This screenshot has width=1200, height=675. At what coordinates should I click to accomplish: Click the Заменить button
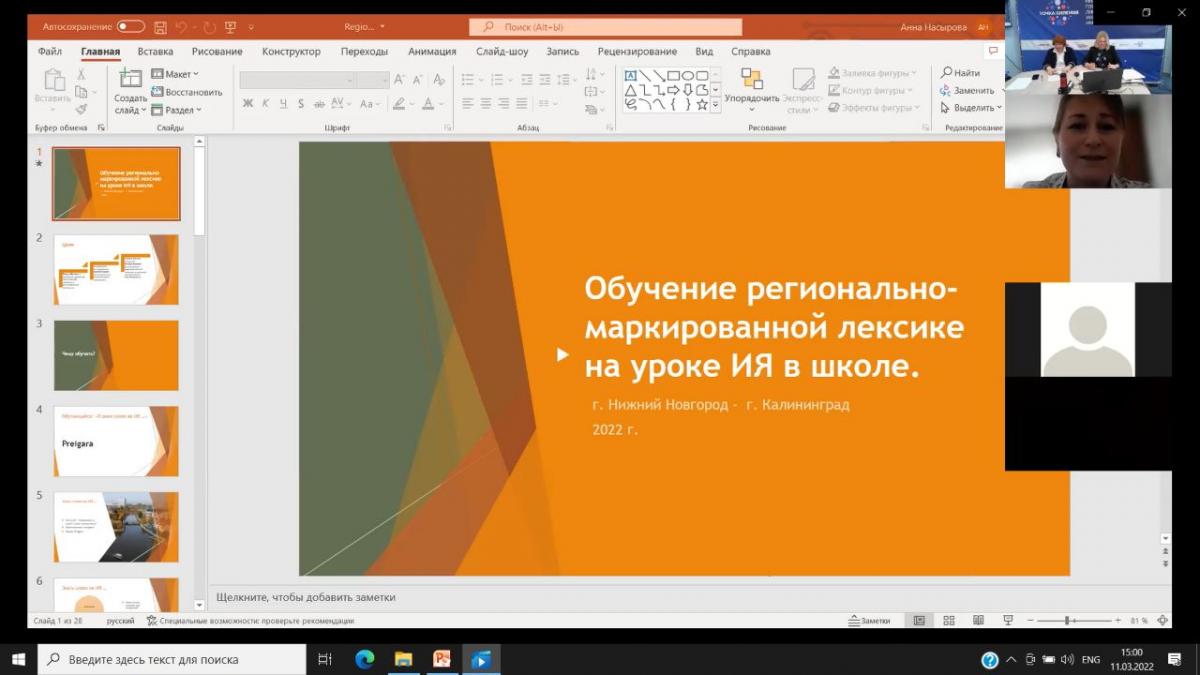point(967,90)
